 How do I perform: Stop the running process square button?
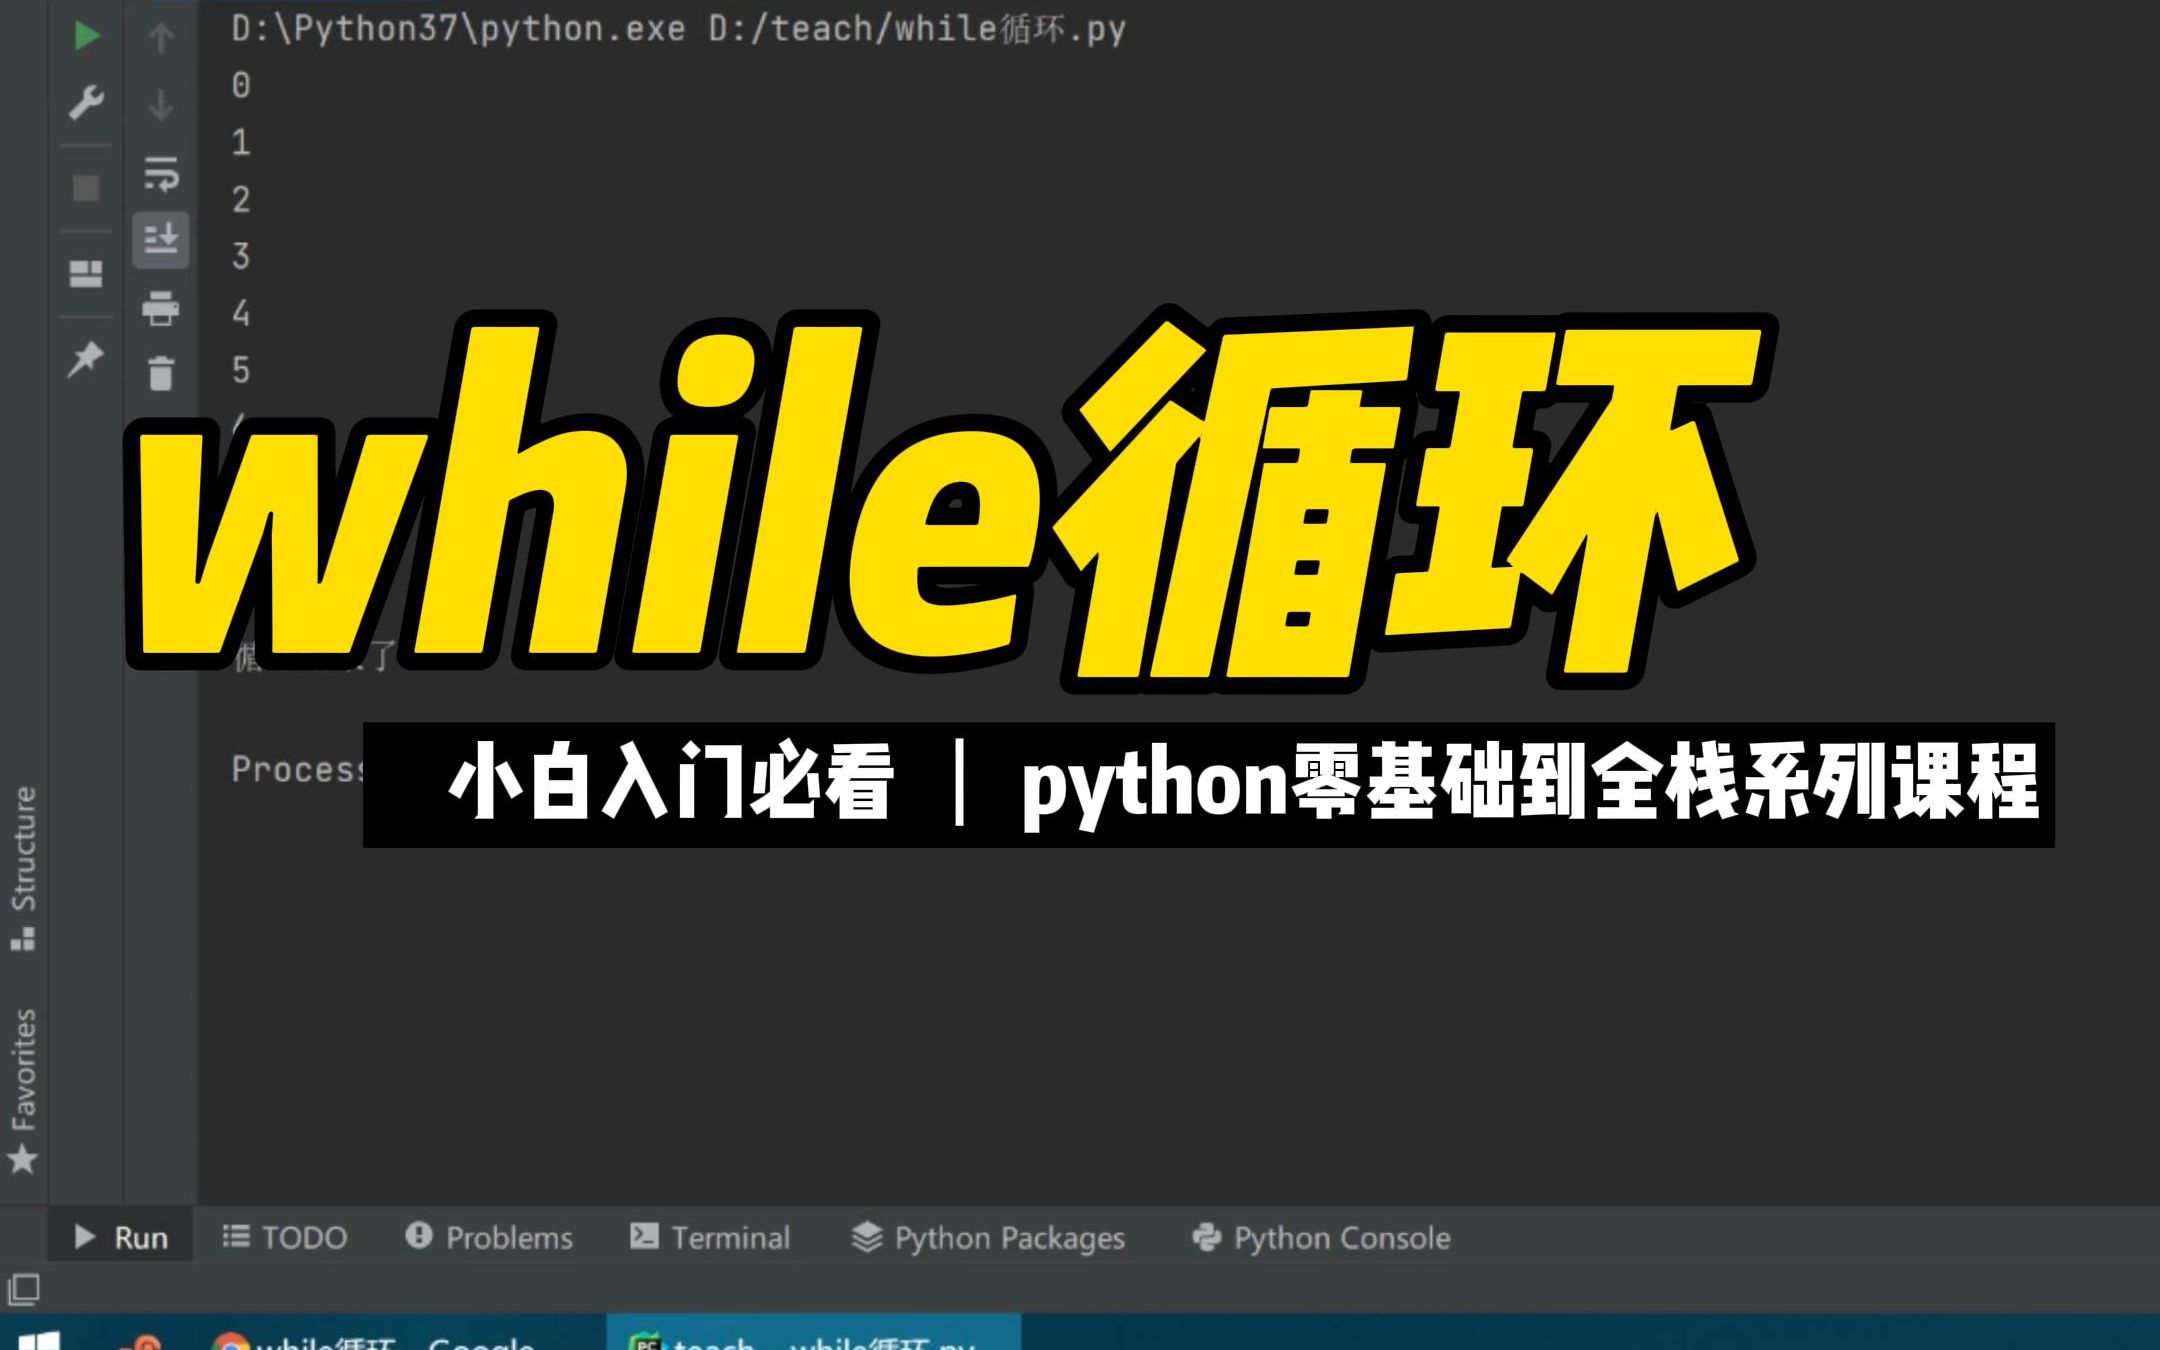pos(86,188)
